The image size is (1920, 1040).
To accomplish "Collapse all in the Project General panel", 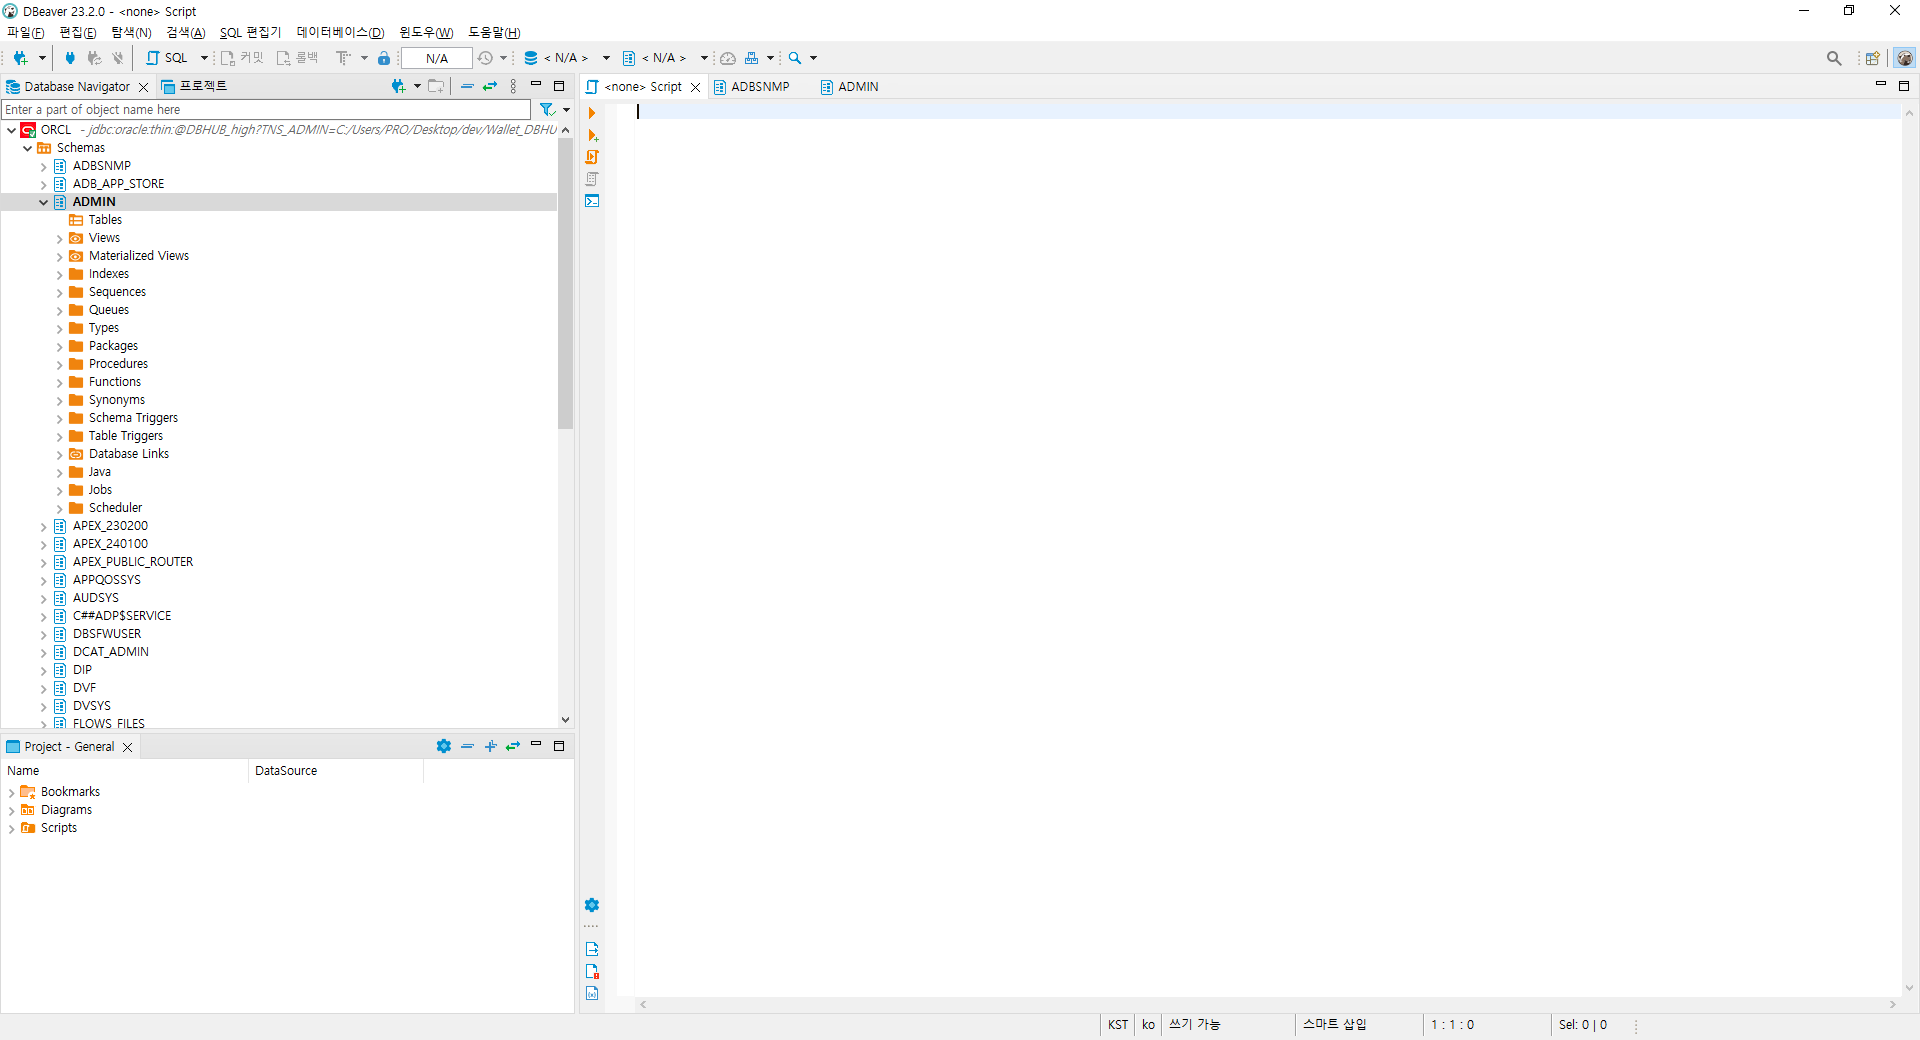I will click(467, 746).
